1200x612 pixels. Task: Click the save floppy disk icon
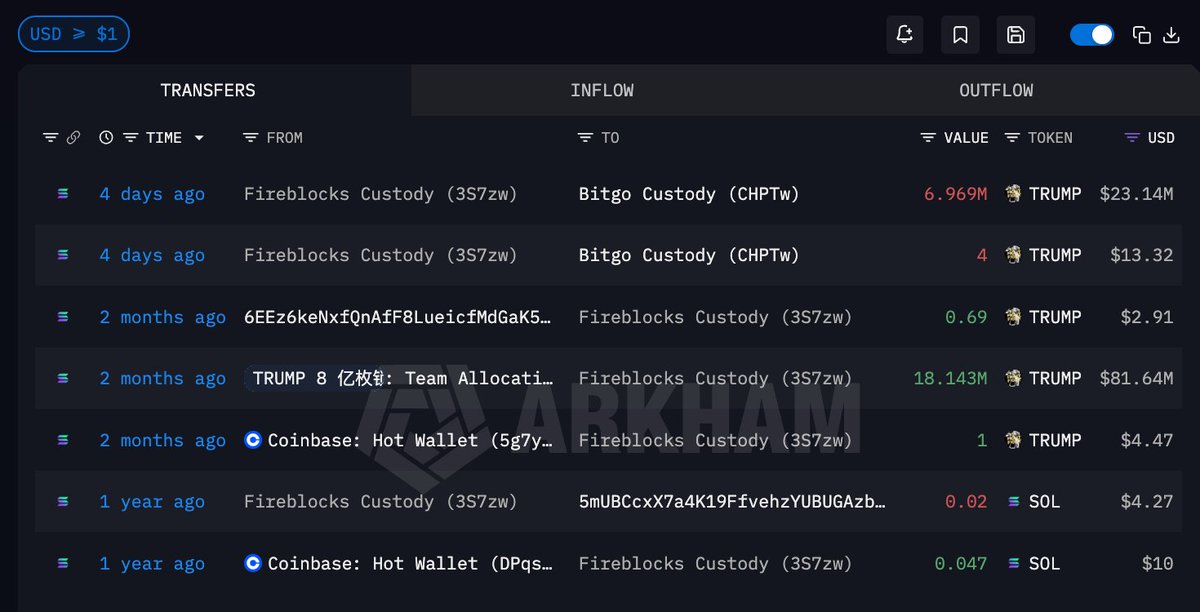(1015, 35)
